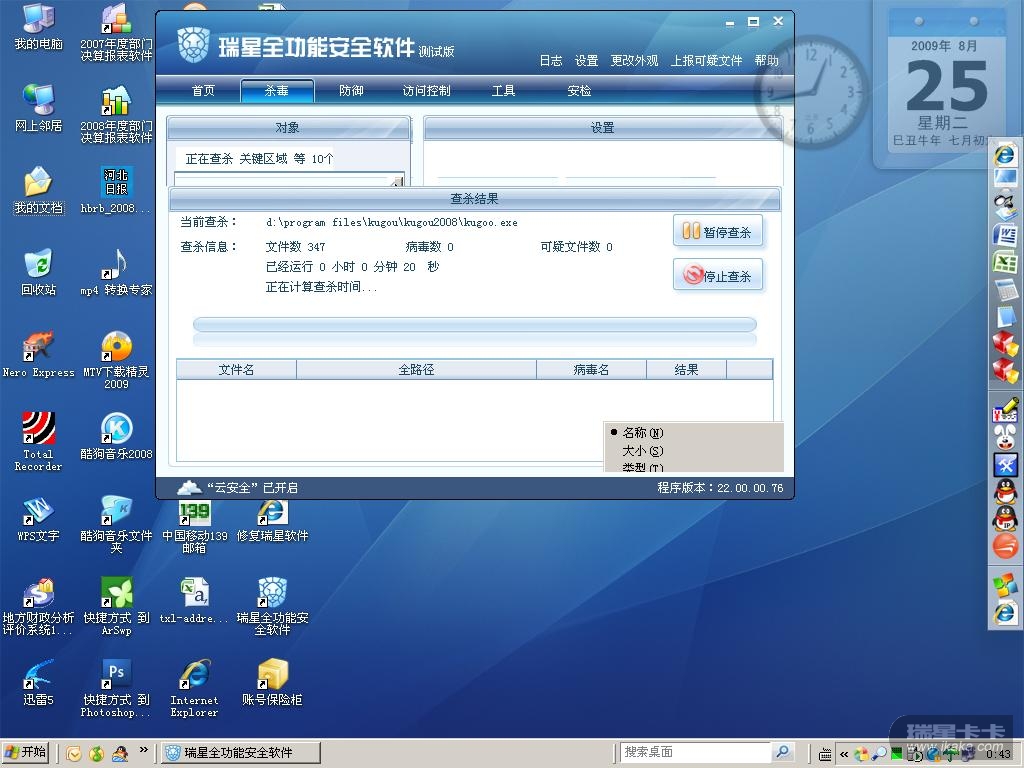This screenshot has width=1024, height=768.
Task: Click the 设置 panel header
Action: [x=603, y=128]
